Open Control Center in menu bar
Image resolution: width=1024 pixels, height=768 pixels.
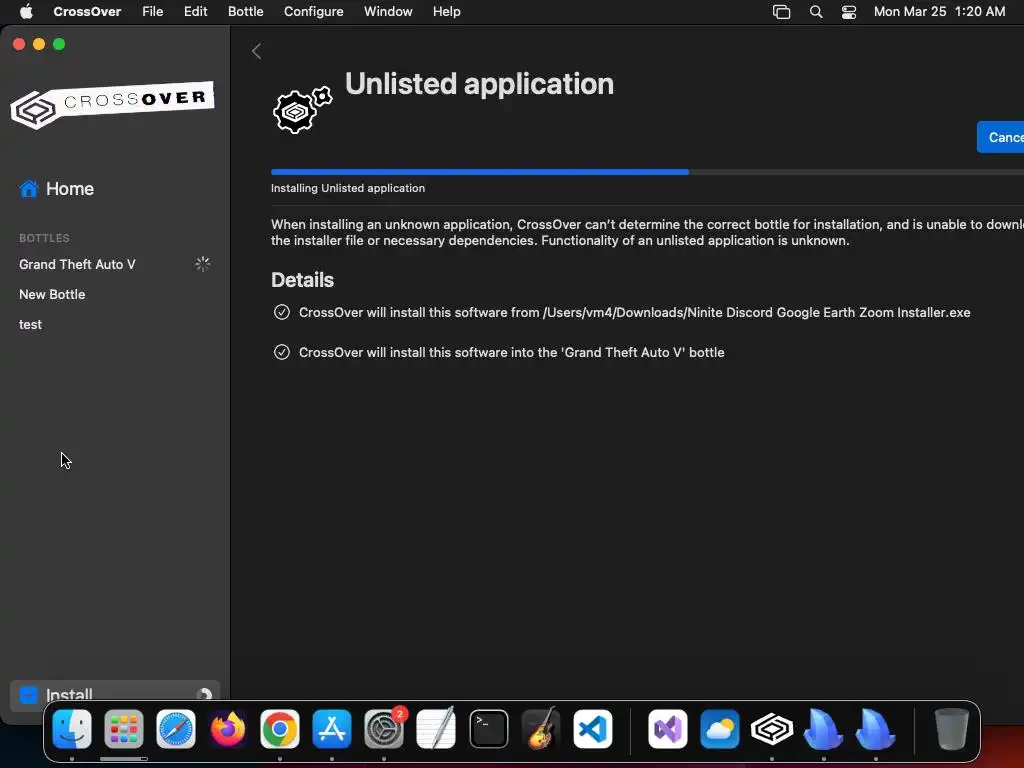click(x=849, y=12)
